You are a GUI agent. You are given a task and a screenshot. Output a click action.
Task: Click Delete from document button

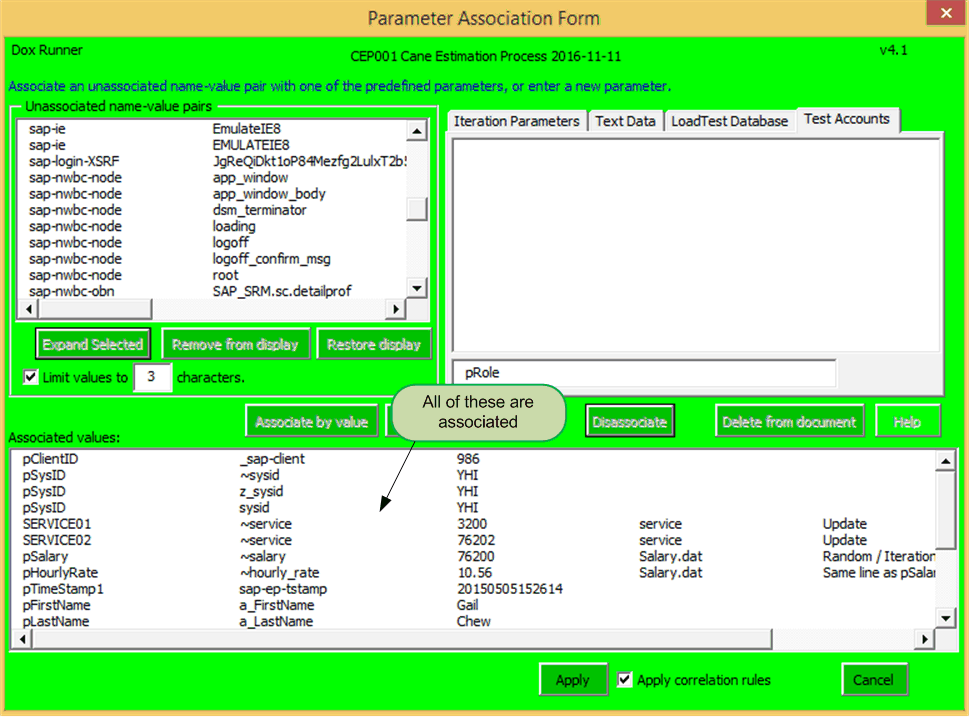pos(789,422)
